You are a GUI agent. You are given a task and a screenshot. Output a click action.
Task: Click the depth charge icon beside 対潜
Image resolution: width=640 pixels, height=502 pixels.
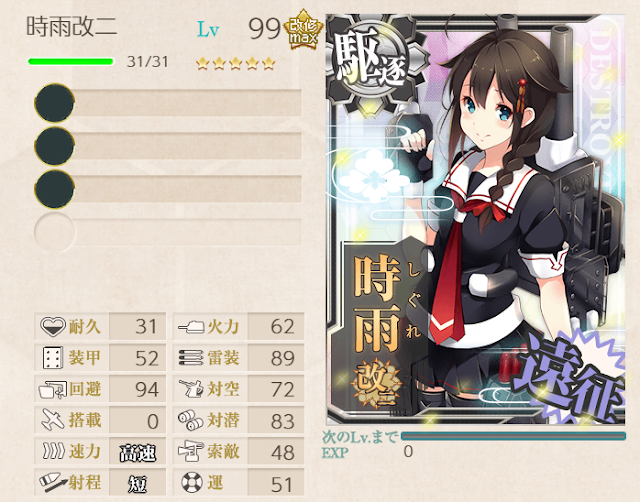click(190, 420)
